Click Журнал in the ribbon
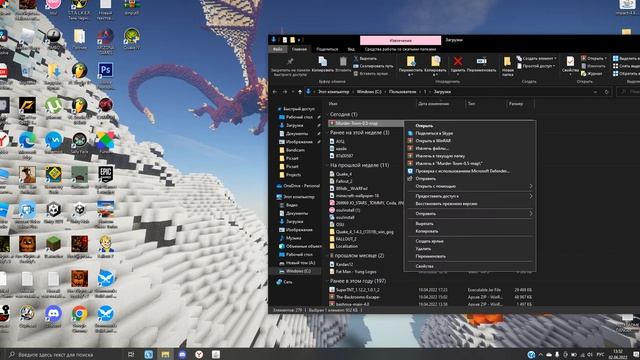 (x=592, y=74)
